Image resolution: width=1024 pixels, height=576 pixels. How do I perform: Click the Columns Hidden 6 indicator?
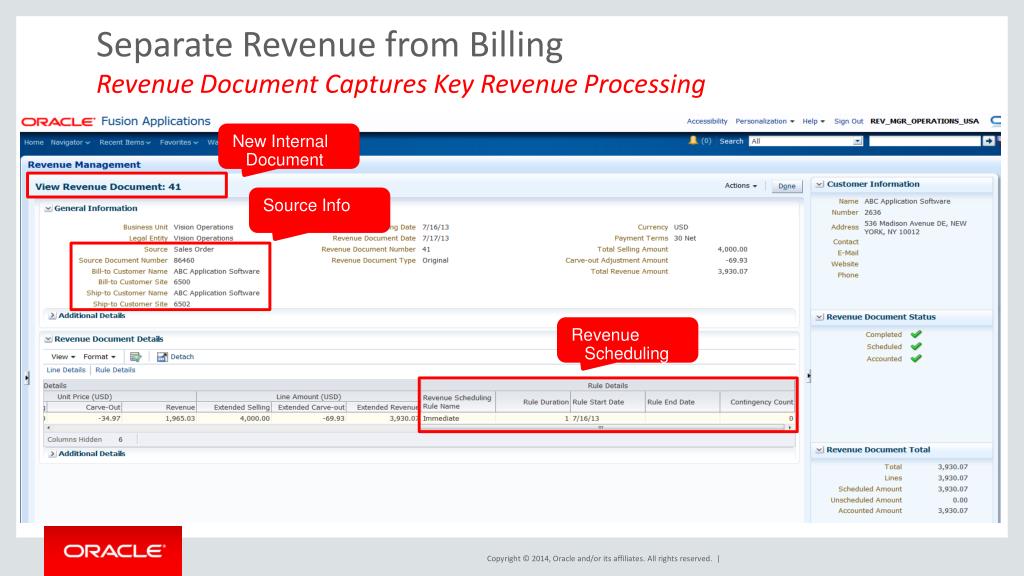(85, 440)
